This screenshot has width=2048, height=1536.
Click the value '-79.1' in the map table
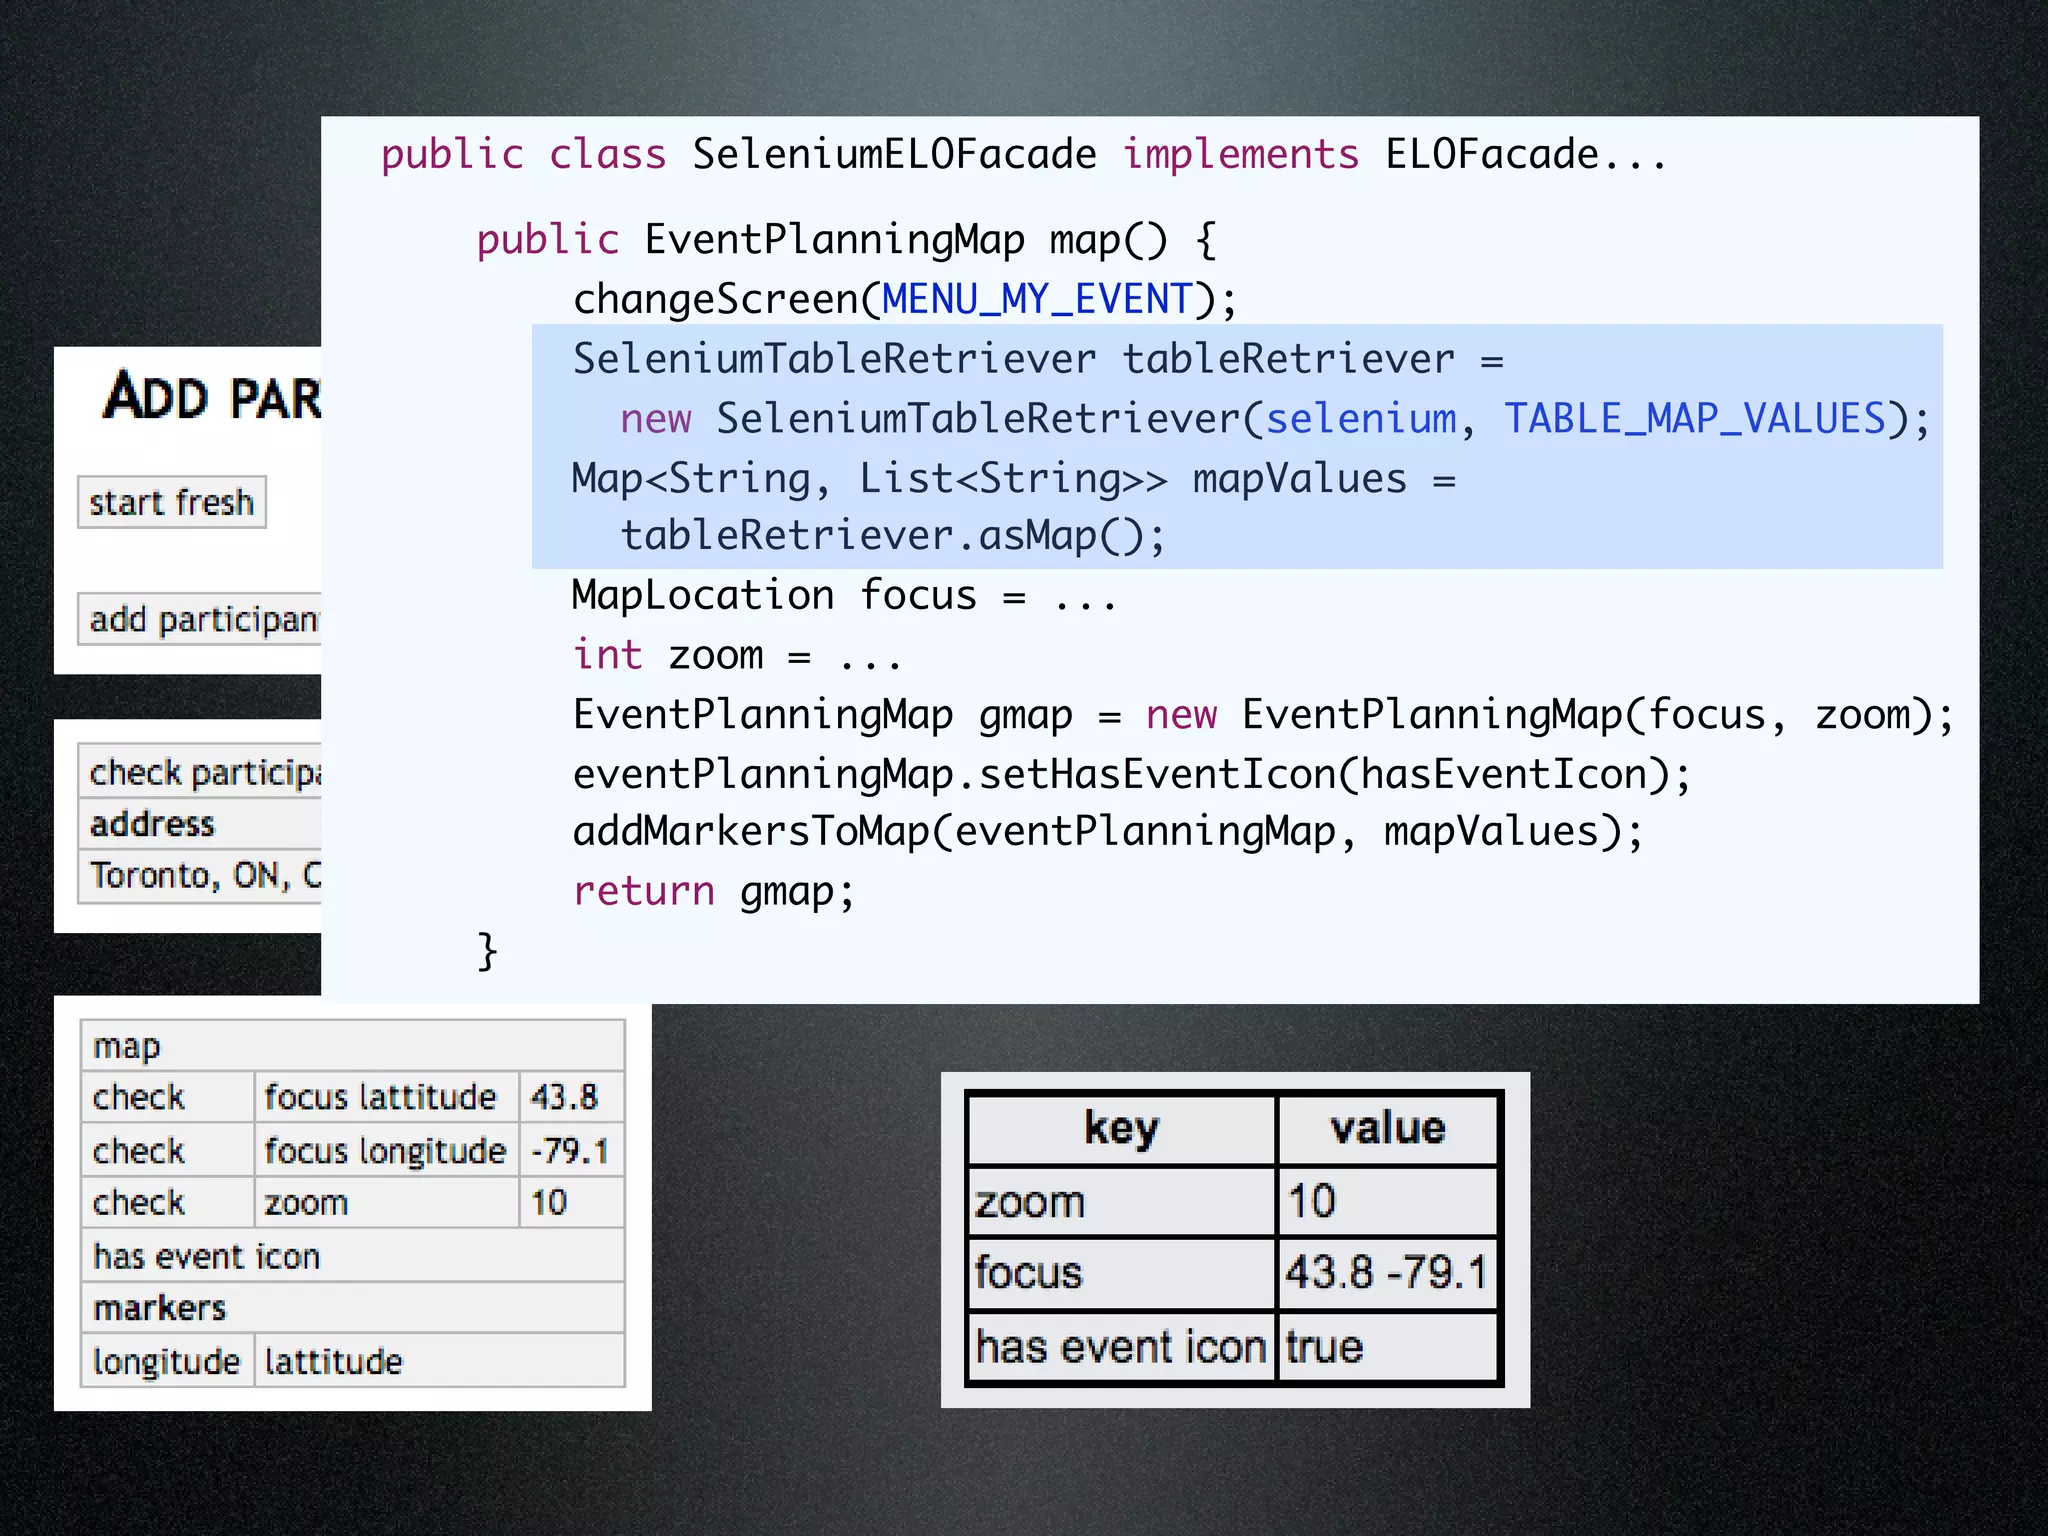click(572, 1151)
